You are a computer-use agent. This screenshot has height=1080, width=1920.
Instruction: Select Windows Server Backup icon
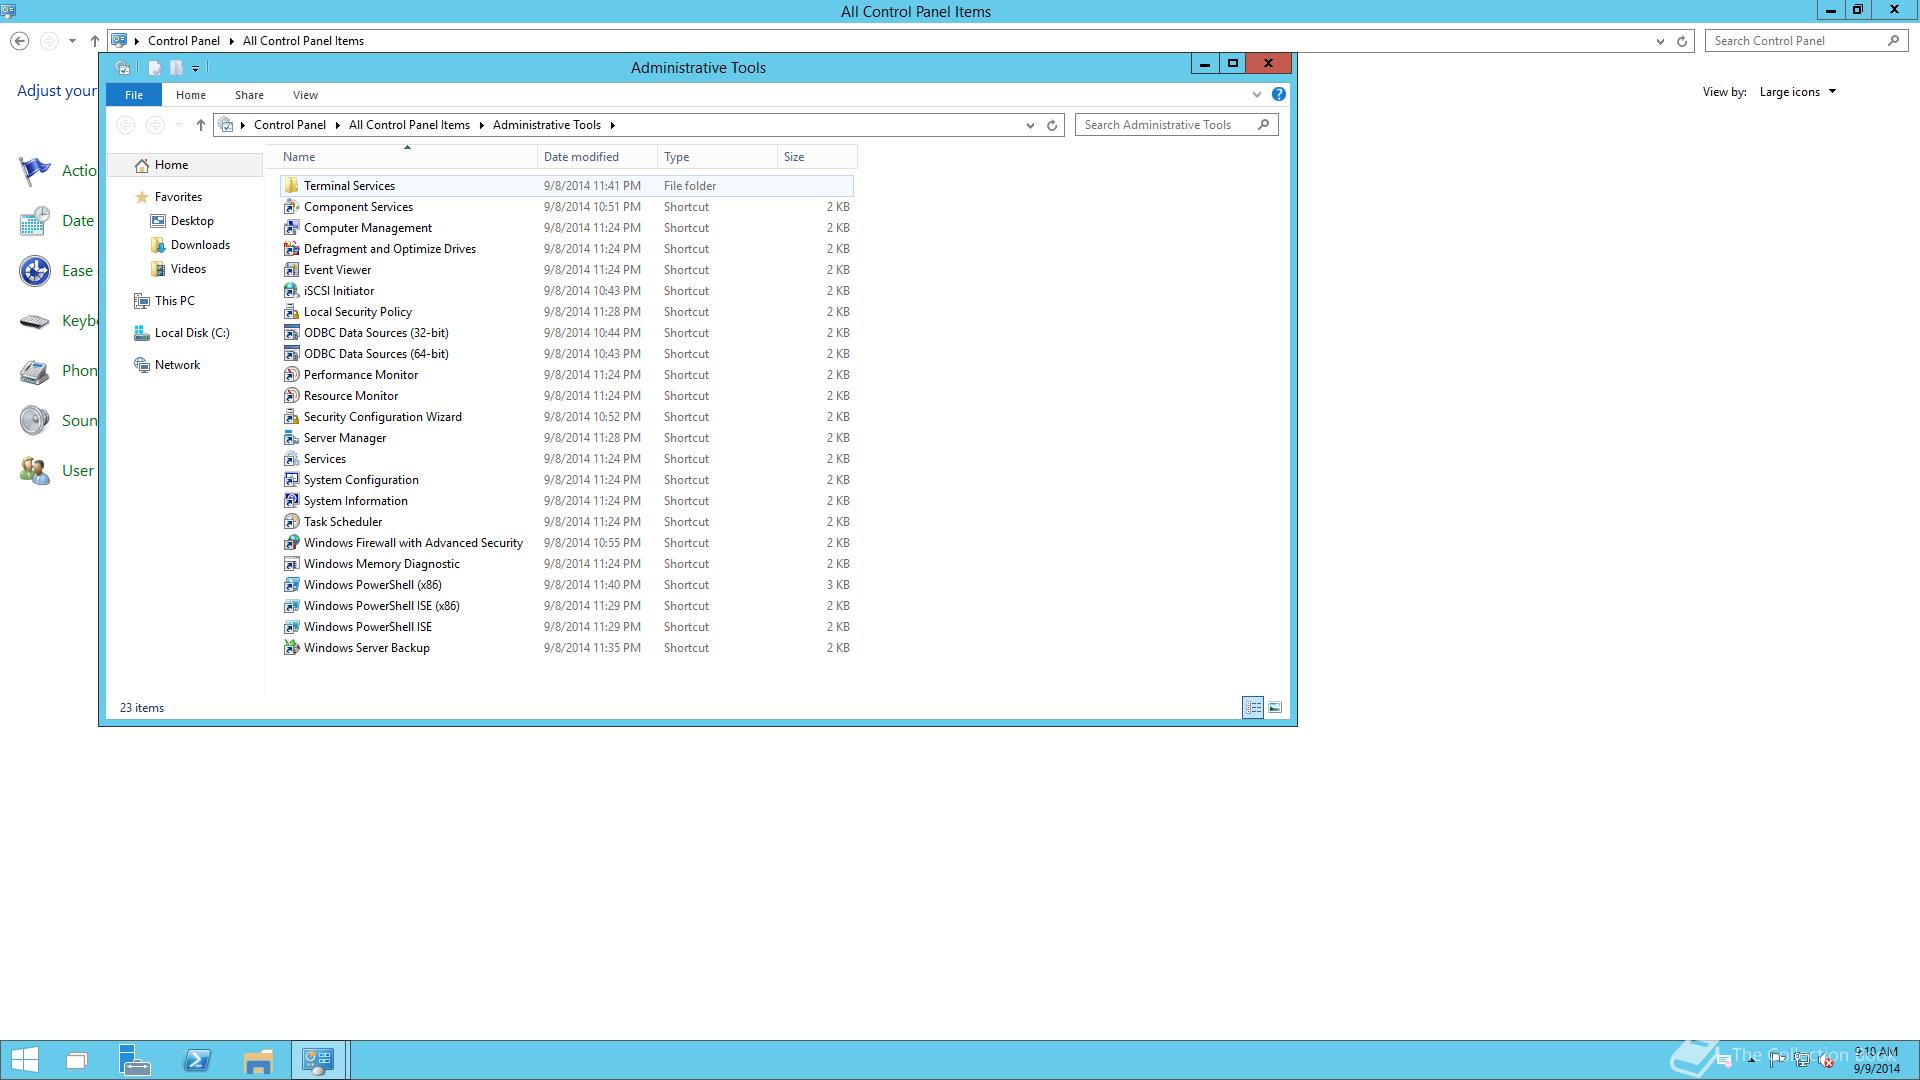(291, 648)
